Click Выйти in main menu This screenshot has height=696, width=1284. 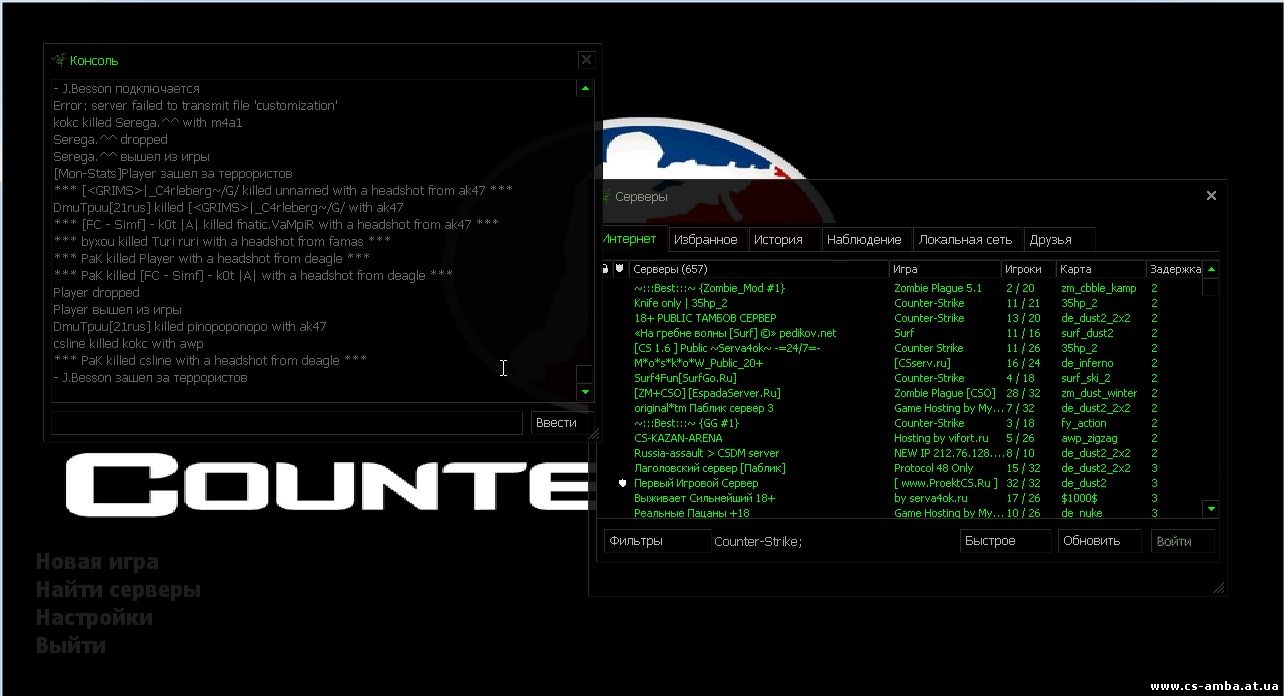pyautogui.click(x=70, y=646)
